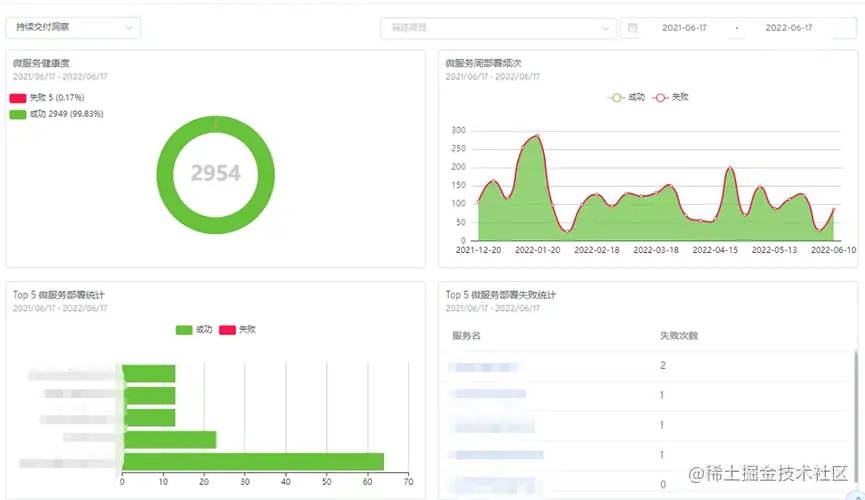865x500 pixels.
Task: Select the start date field 2021-06-17
Action: pyautogui.click(x=684, y=28)
